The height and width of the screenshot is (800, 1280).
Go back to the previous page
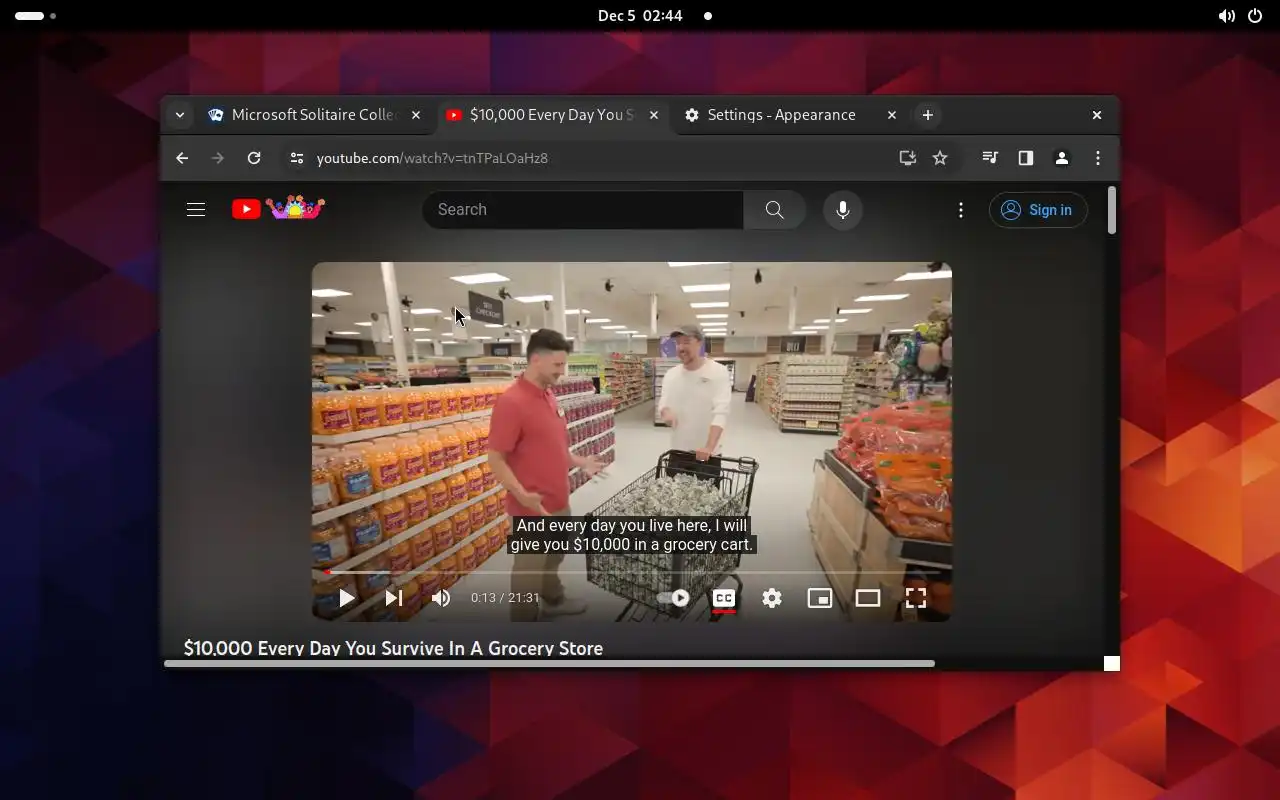[182, 158]
